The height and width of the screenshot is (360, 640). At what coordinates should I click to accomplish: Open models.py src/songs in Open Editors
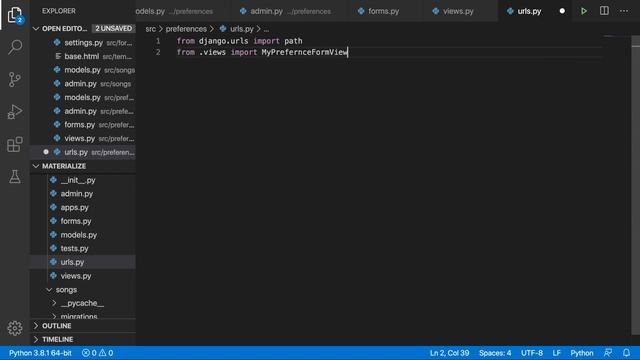click(83, 70)
